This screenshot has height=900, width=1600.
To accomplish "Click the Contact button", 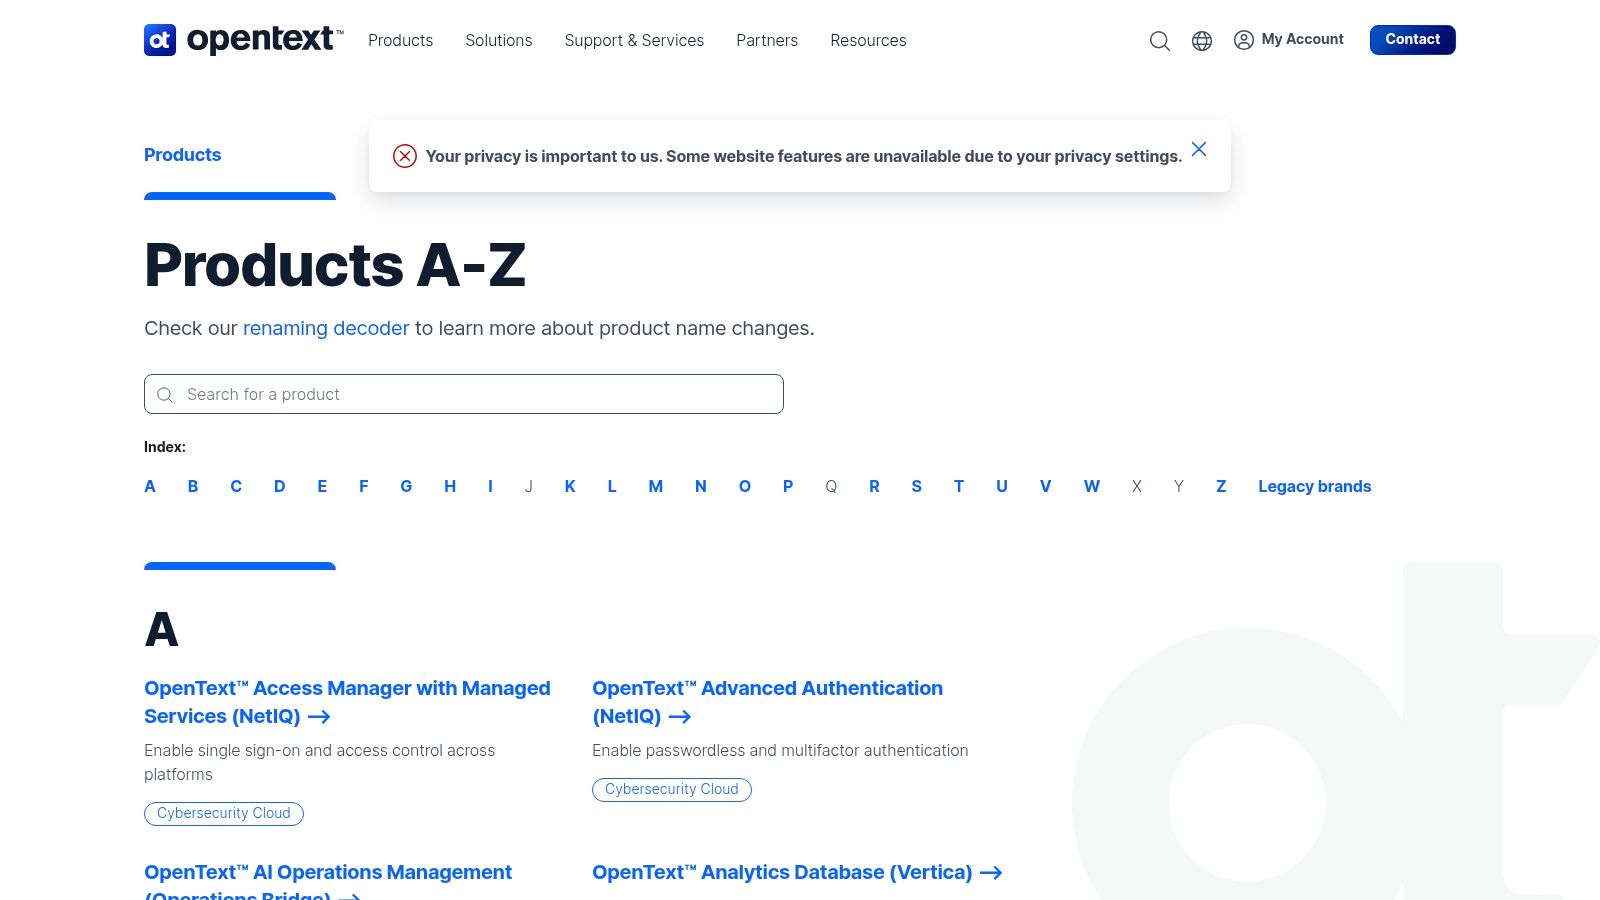I will [x=1412, y=39].
